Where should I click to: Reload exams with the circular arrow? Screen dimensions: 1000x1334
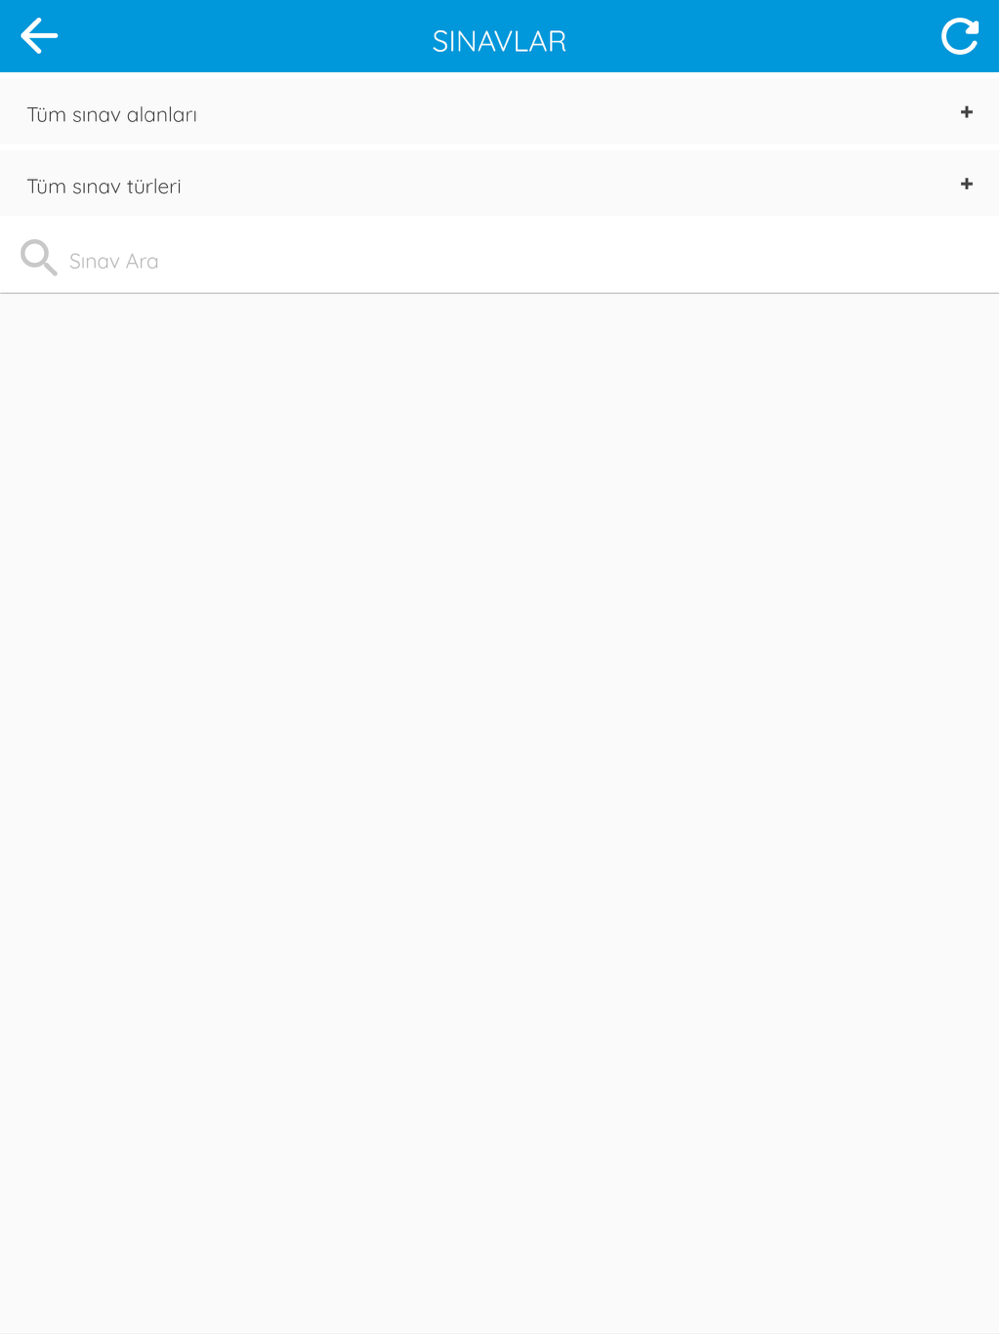960,36
